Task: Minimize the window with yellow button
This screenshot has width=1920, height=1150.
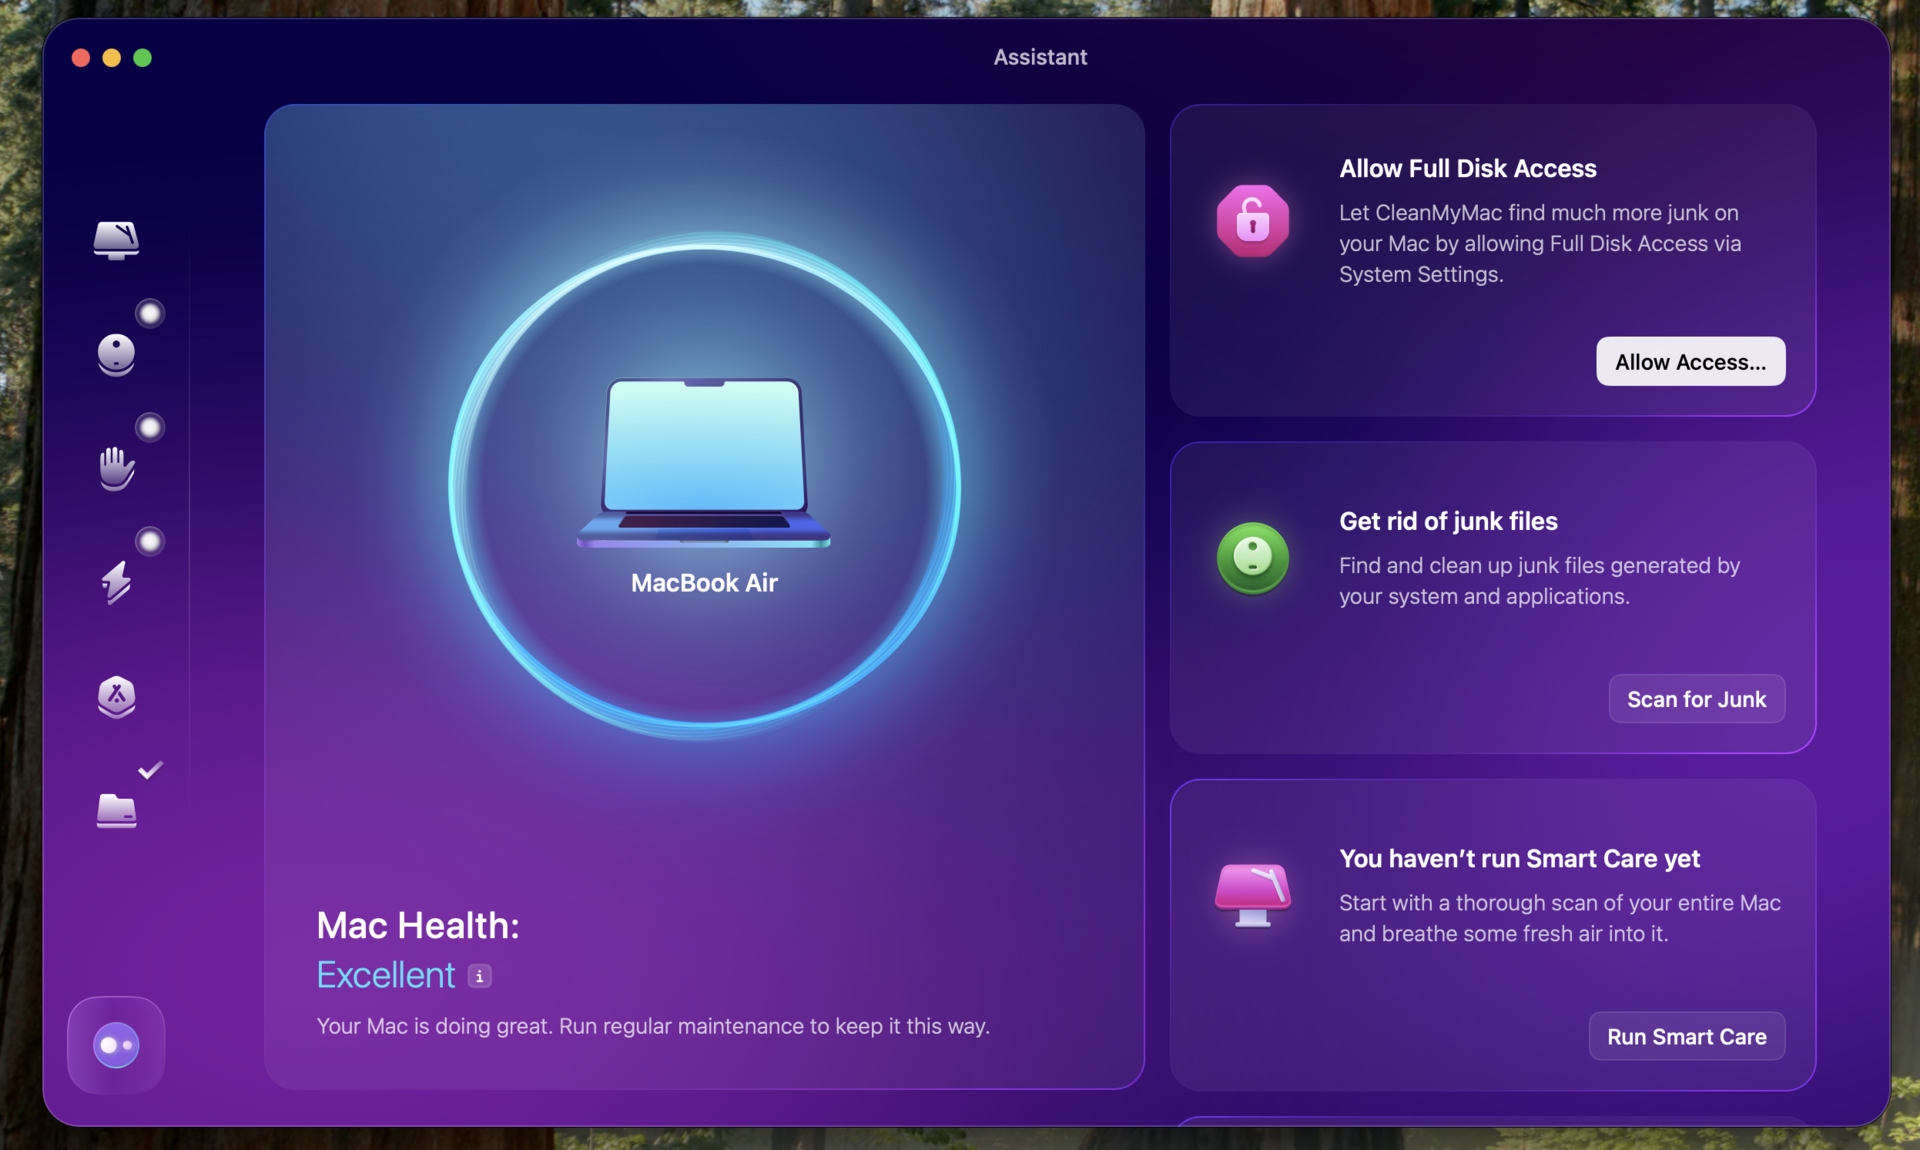Action: (112, 58)
